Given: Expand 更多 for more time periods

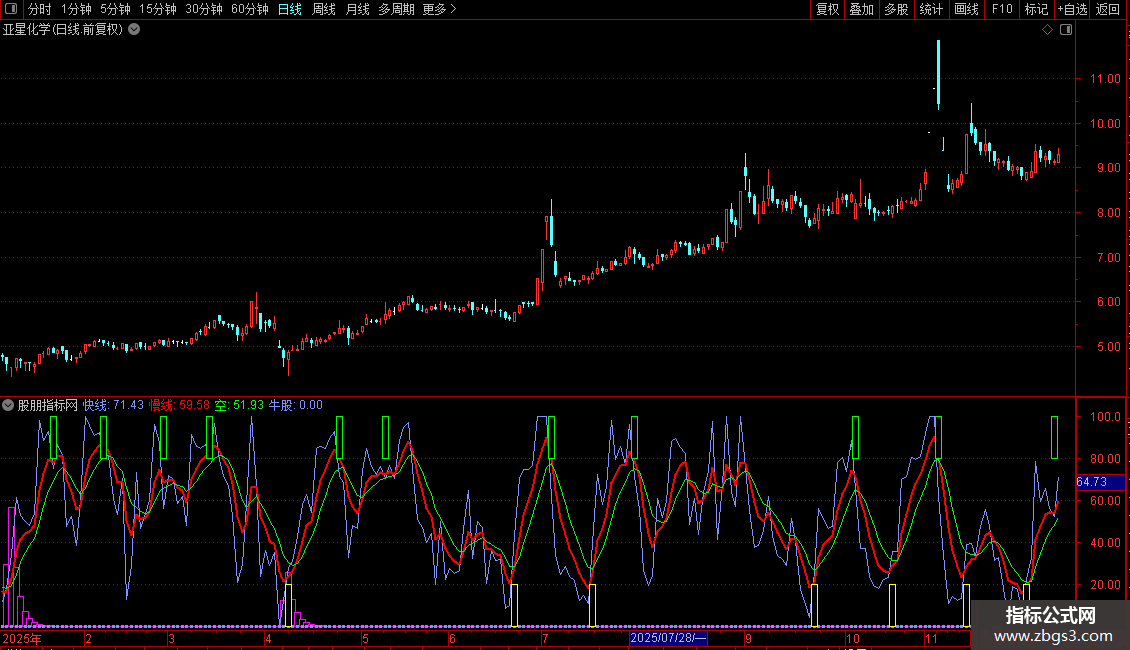Looking at the screenshot, I should pyautogui.click(x=439, y=9).
